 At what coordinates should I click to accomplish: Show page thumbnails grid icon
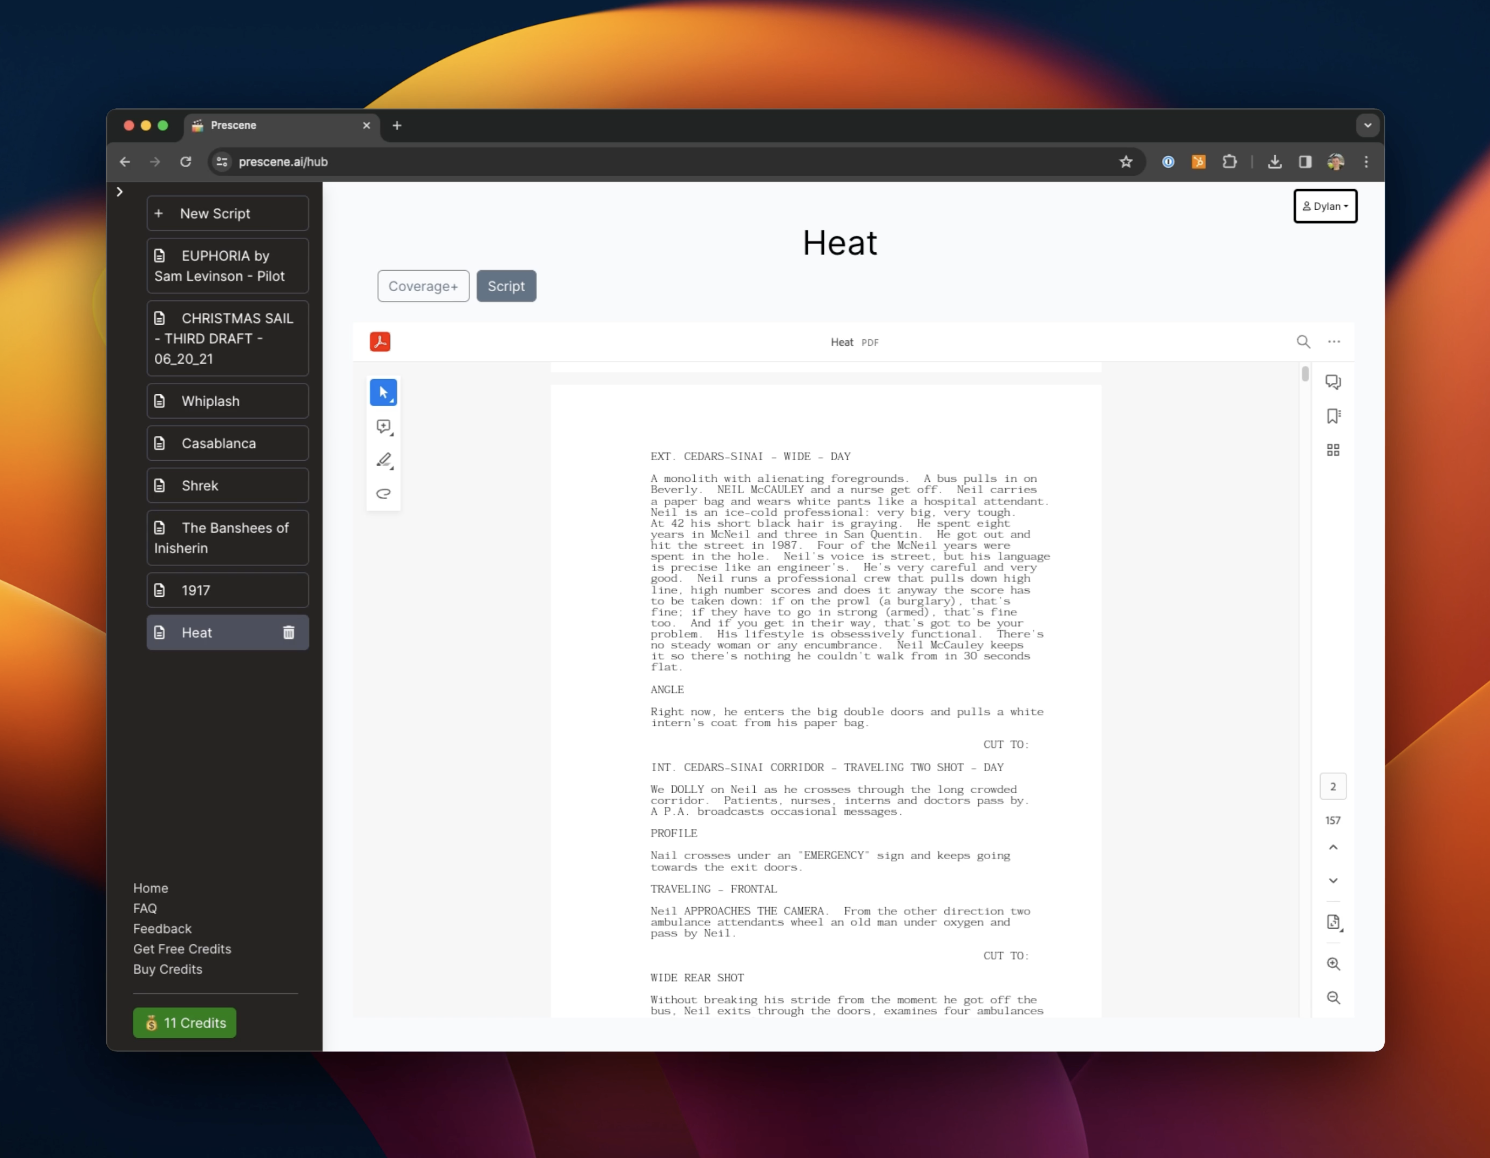coord(1333,450)
